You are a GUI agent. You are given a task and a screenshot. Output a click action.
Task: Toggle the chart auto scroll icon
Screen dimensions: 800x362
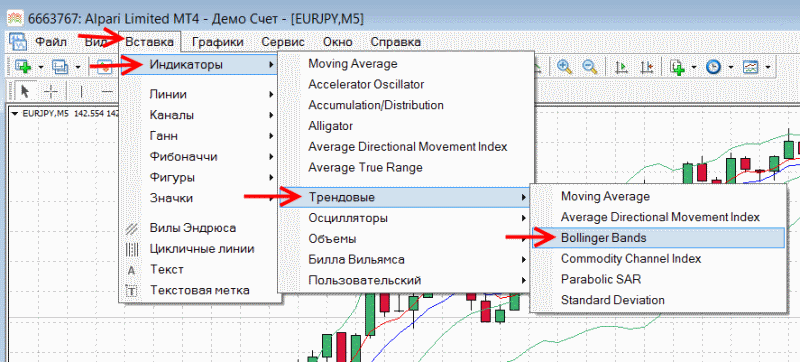coord(621,67)
